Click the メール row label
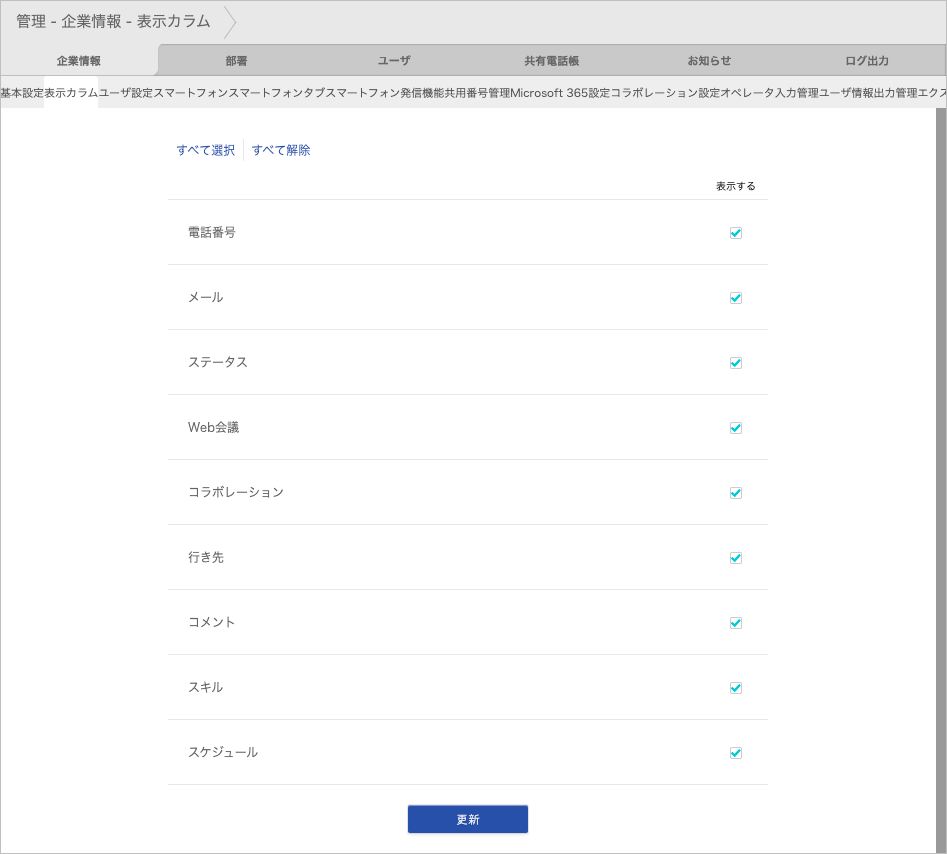 click(206, 297)
